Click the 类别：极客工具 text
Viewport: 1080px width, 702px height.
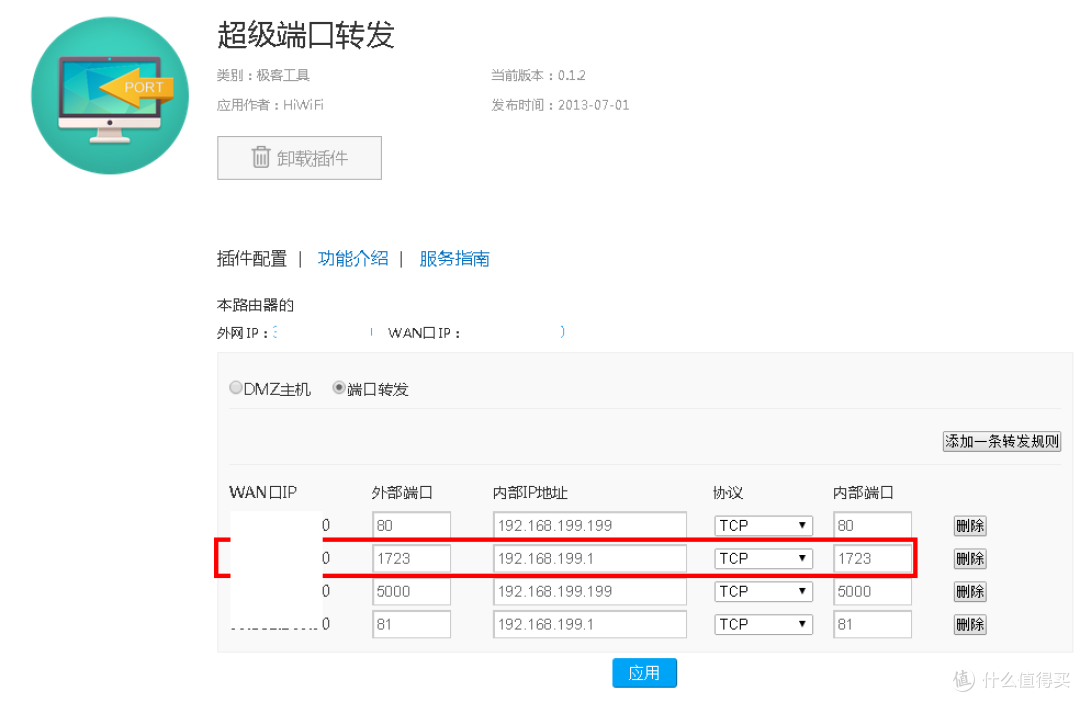click(x=263, y=75)
